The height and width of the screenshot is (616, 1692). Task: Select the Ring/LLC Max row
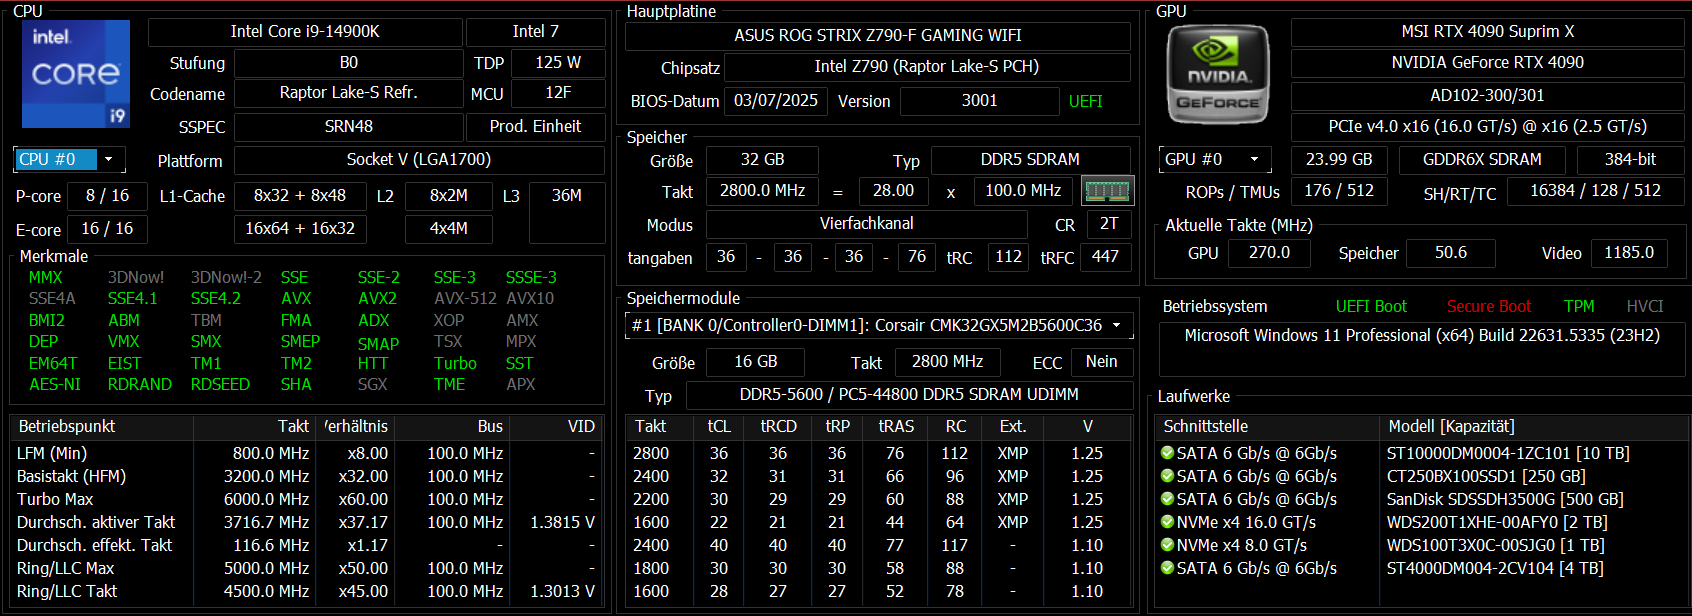point(306,568)
